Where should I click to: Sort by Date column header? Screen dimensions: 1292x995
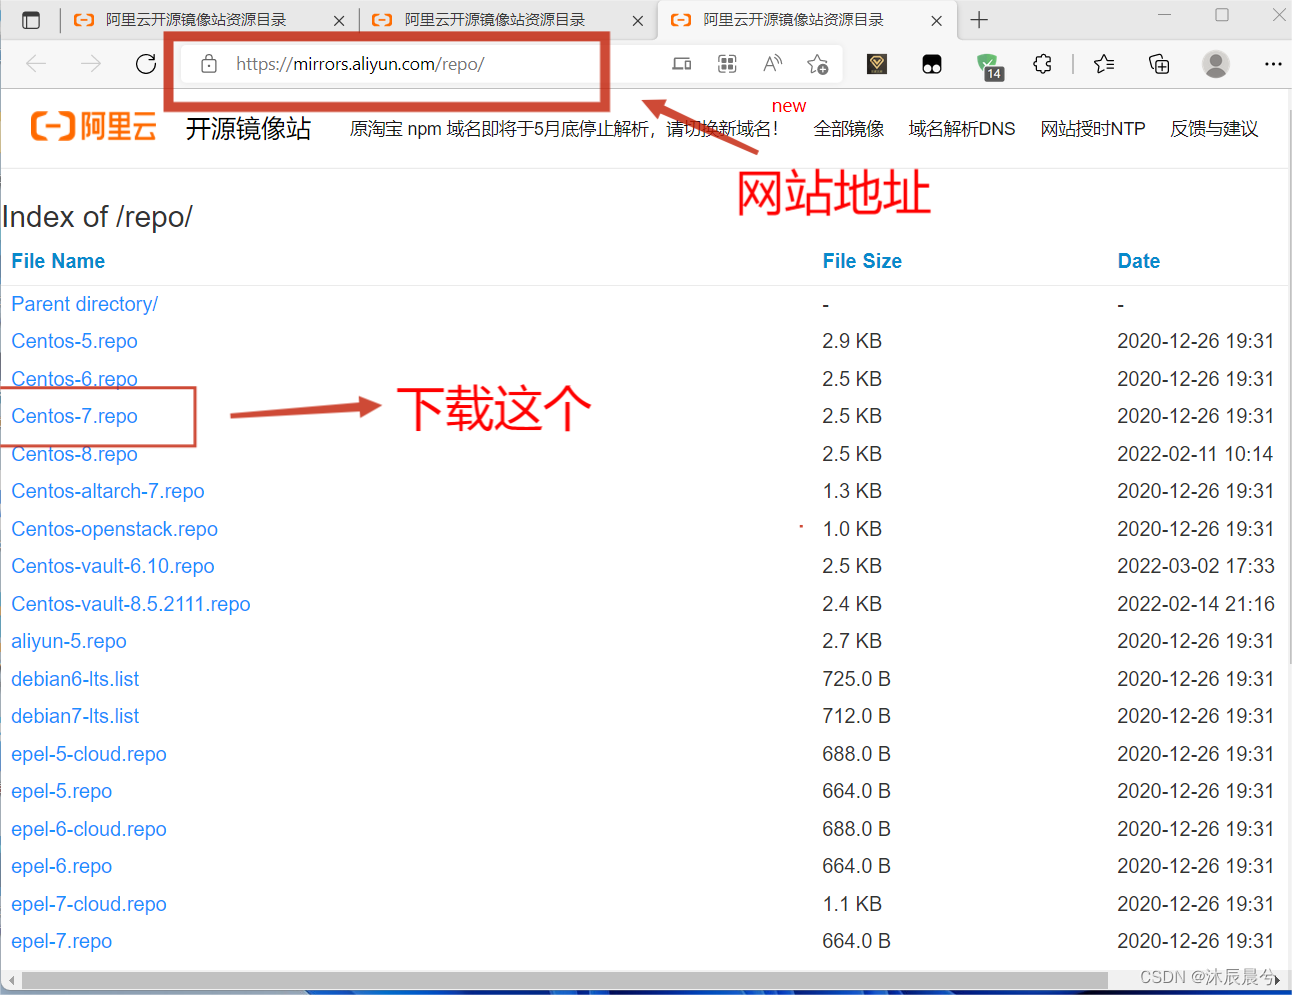coord(1139,261)
